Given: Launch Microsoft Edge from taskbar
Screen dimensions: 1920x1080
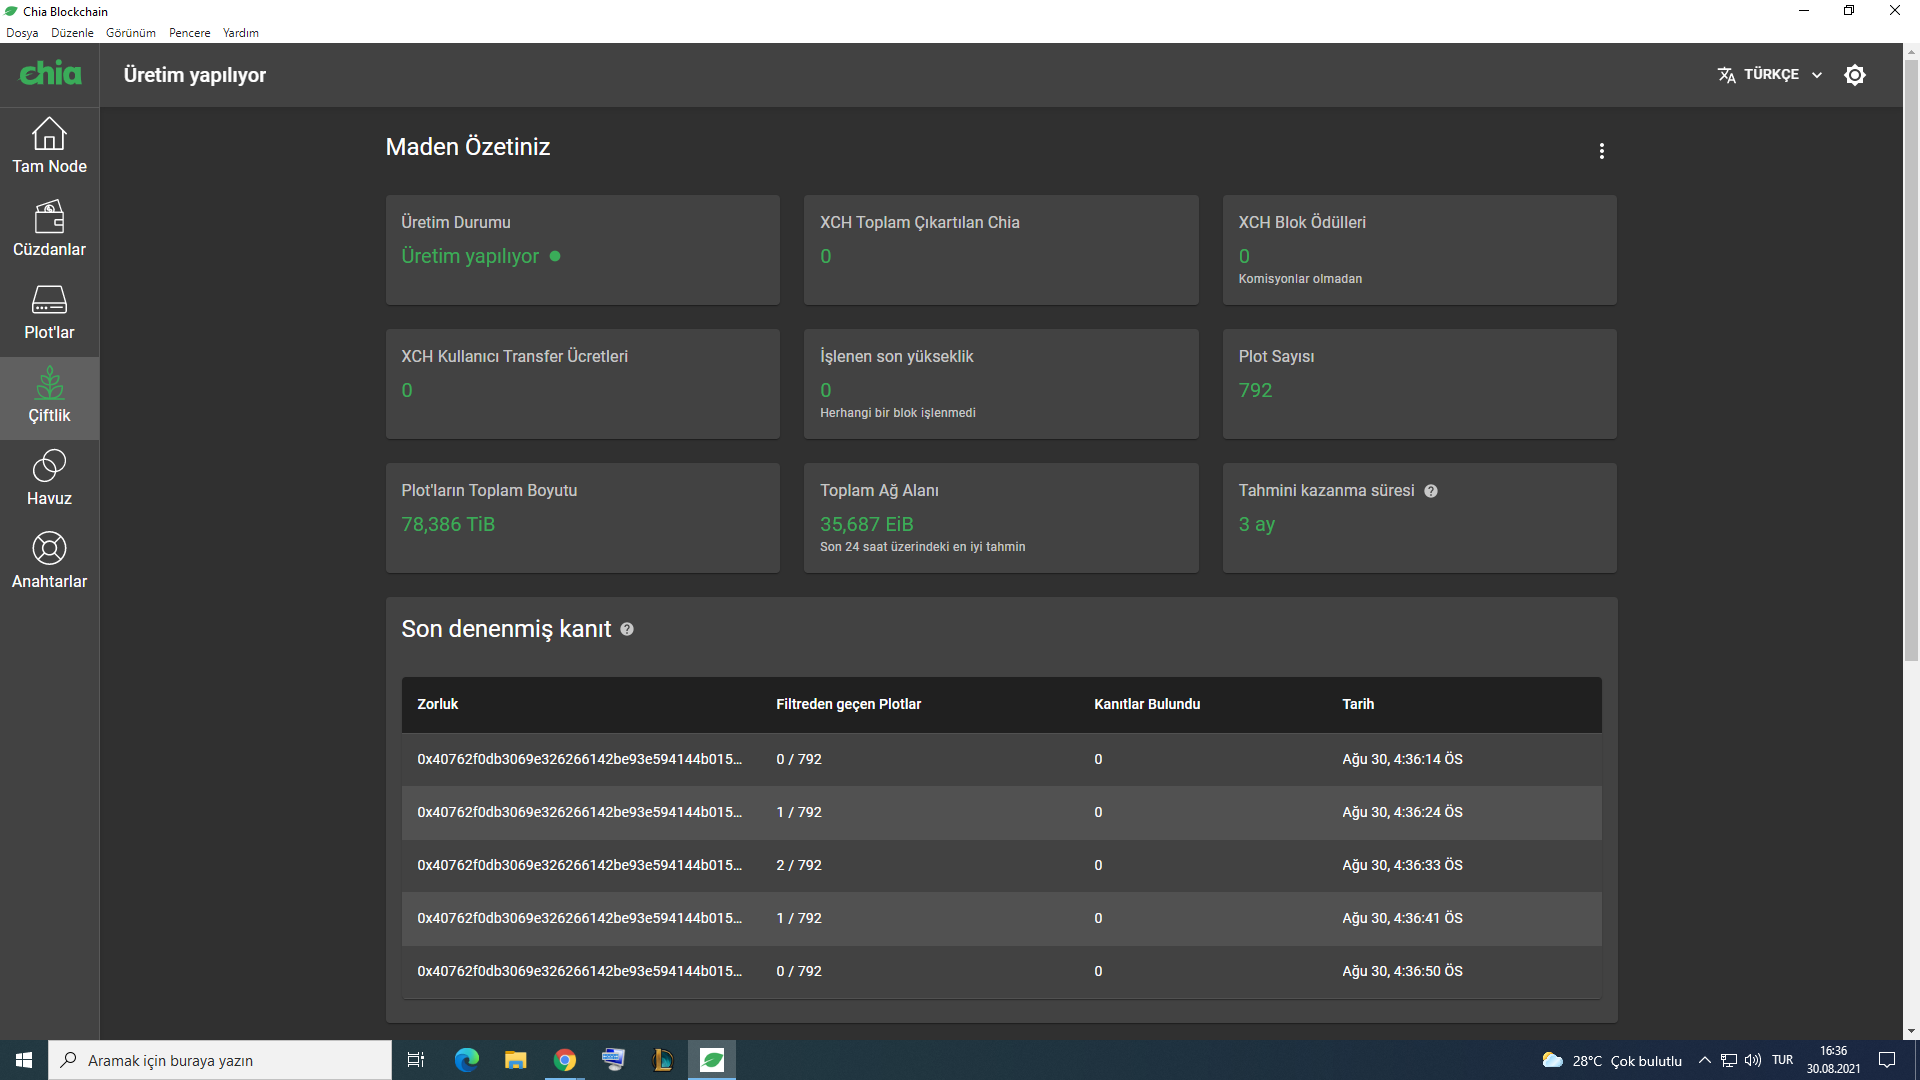Looking at the screenshot, I should point(467,1060).
